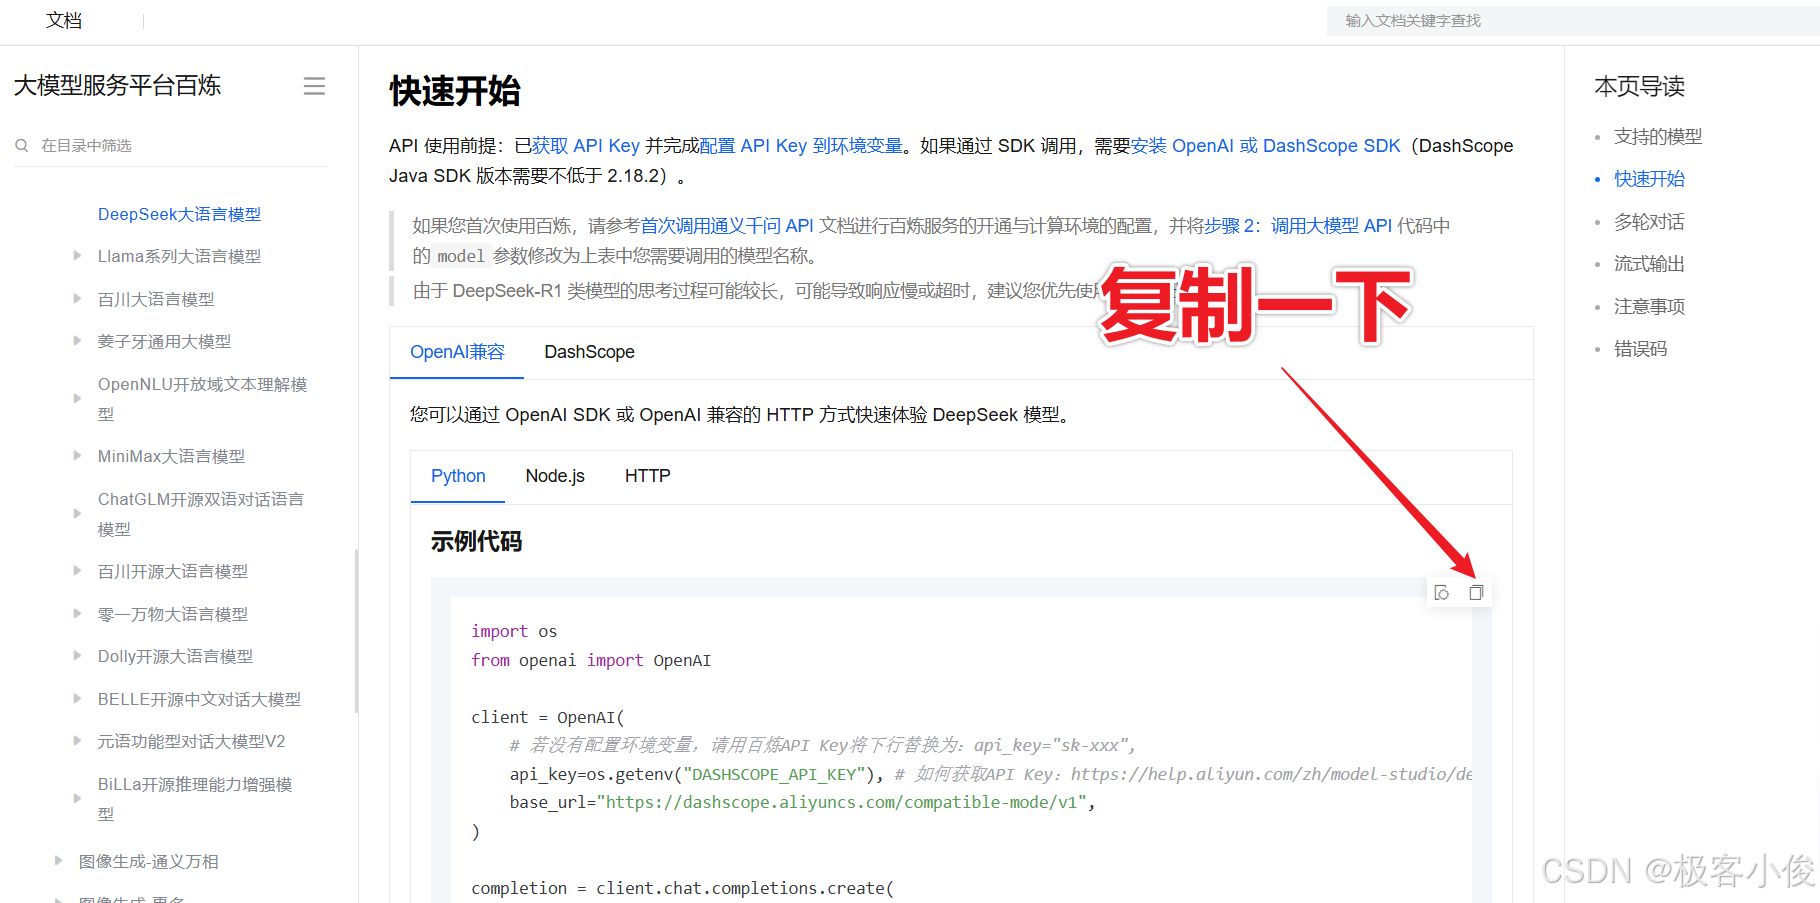Follow 步骤 2：调用大模型 API link

(x=1298, y=226)
